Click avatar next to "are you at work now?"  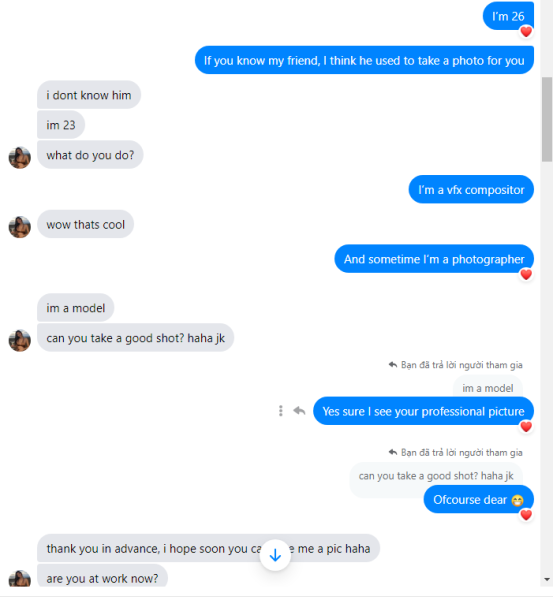click(x=20, y=579)
